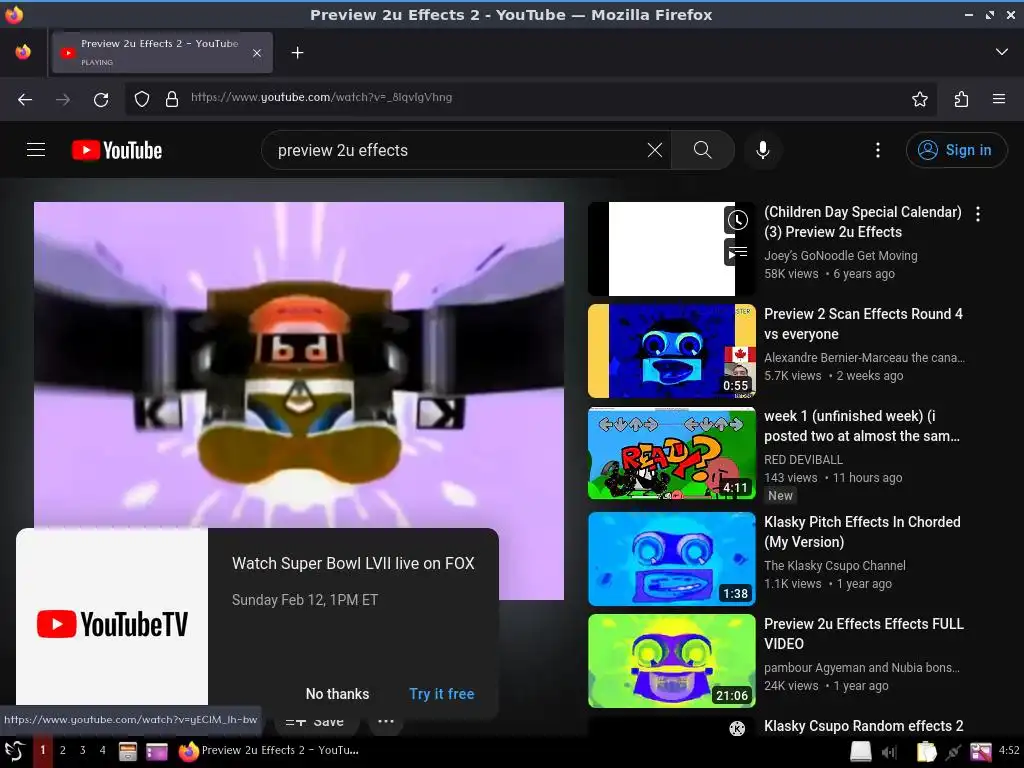Close the Preview 2u Effects tab
Image resolution: width=1024 pixels, height=768 pixels.
(x=257, y=53)
